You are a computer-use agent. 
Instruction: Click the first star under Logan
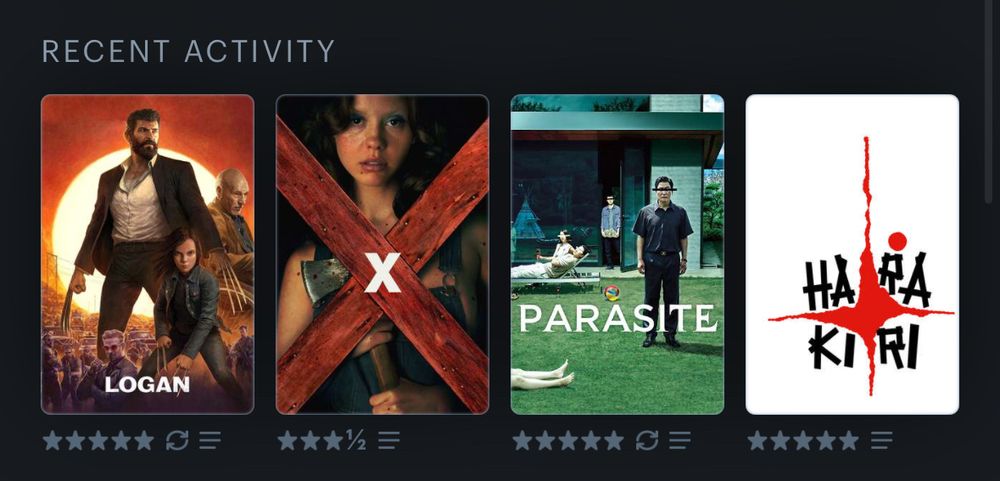pyautogui.click(x=52, y=440)
